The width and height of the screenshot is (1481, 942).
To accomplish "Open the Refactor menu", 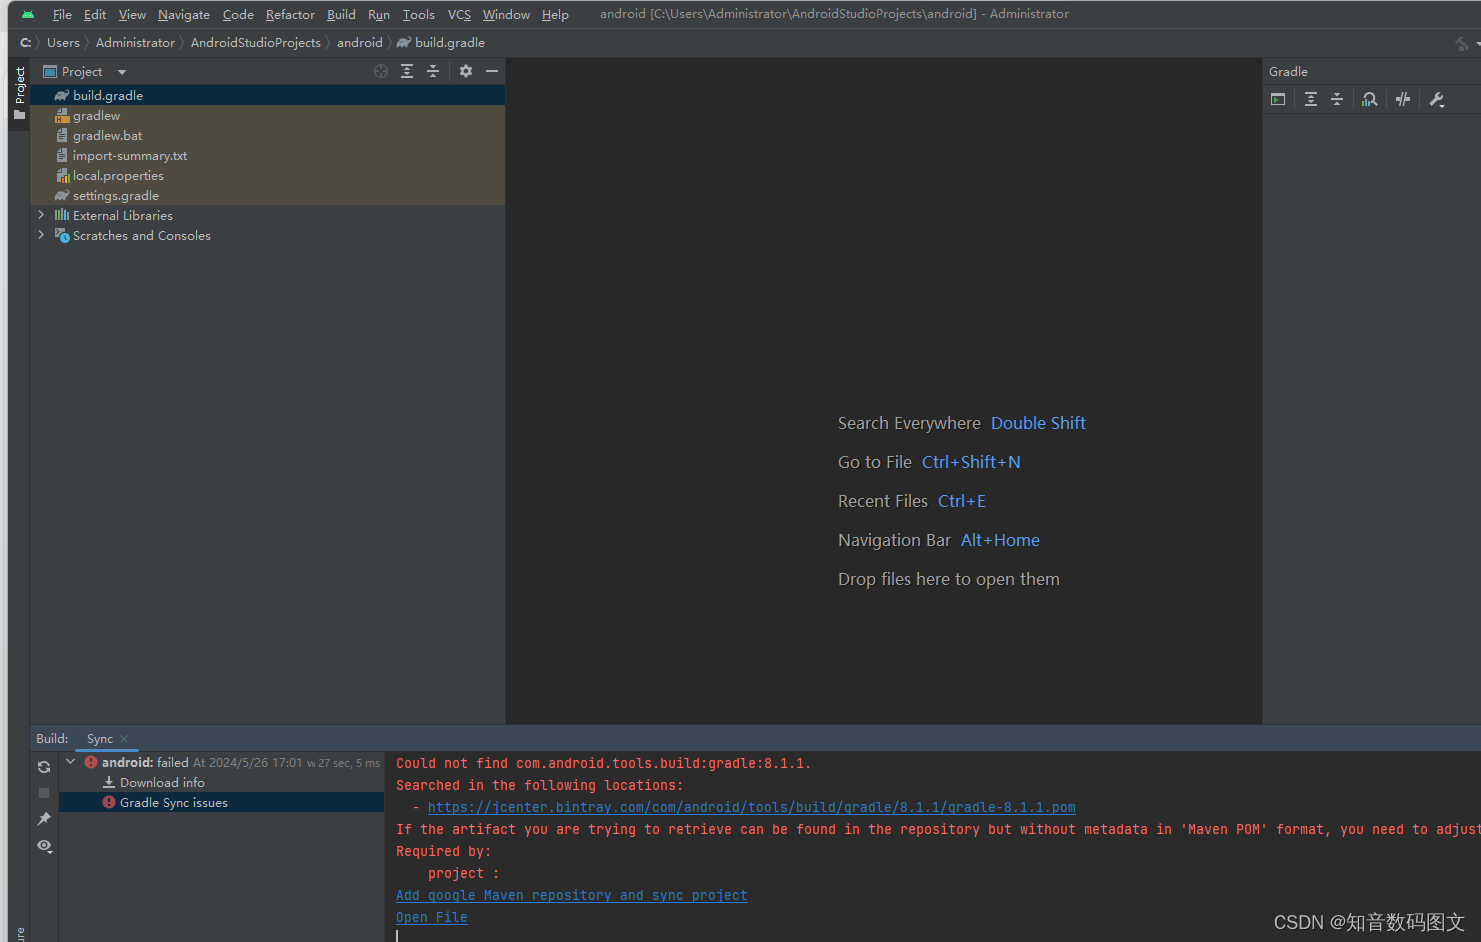I will pos(290,14).
